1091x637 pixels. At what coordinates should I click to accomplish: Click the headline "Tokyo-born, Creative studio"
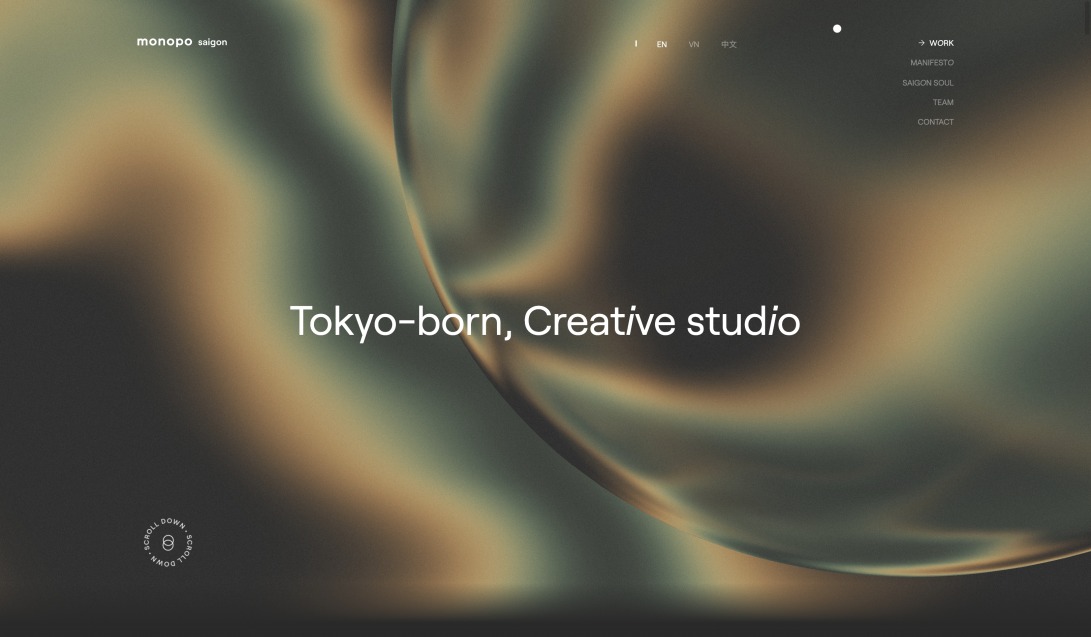point(545,321)
